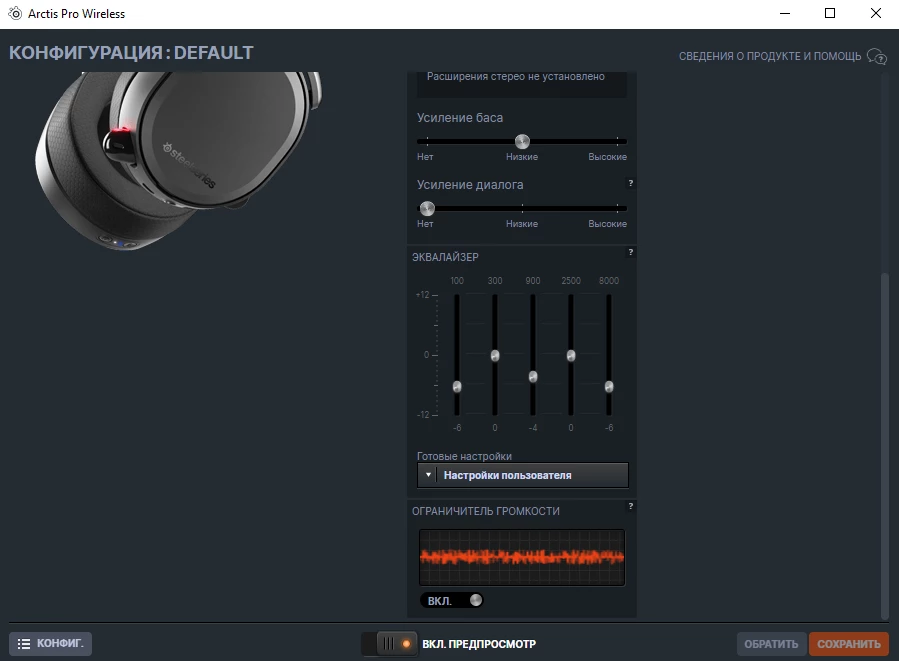
Task: Click the 100 Hz equalizer slider handle
Action: [457, 387]
